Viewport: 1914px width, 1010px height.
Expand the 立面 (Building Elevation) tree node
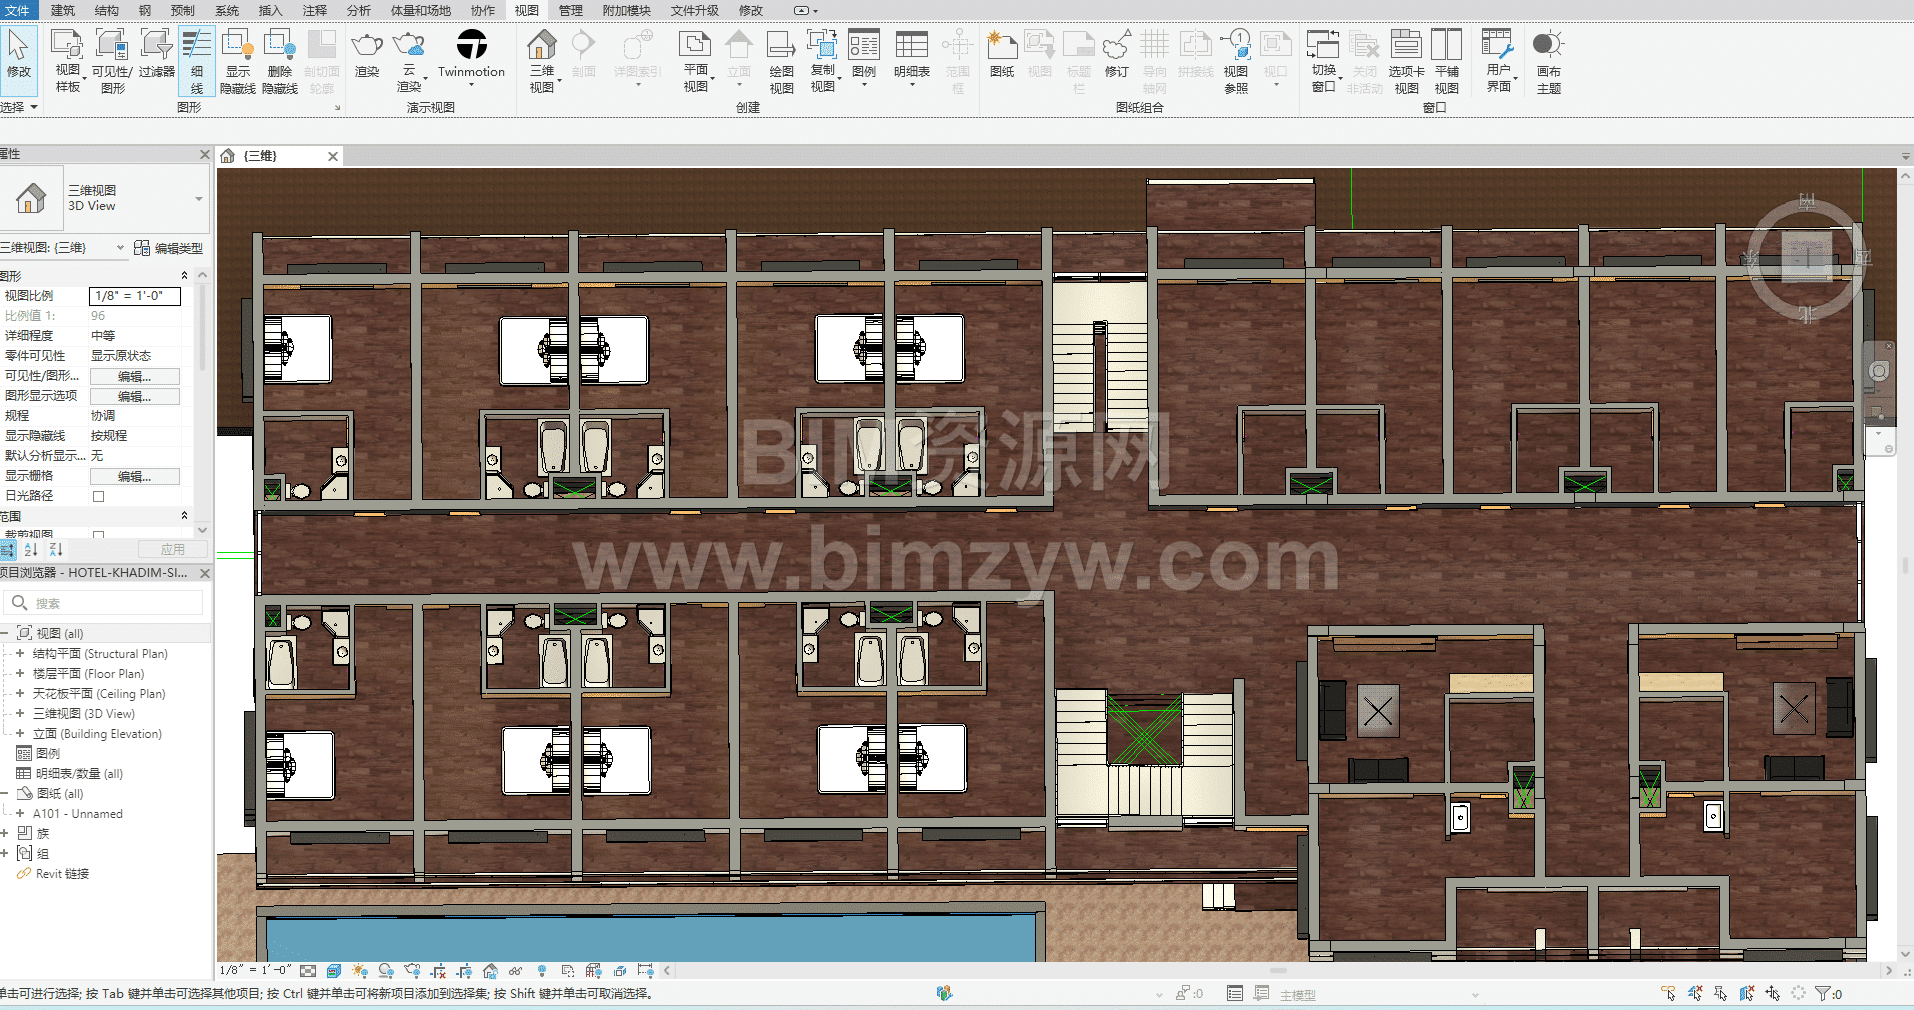[x=20, y=733]
